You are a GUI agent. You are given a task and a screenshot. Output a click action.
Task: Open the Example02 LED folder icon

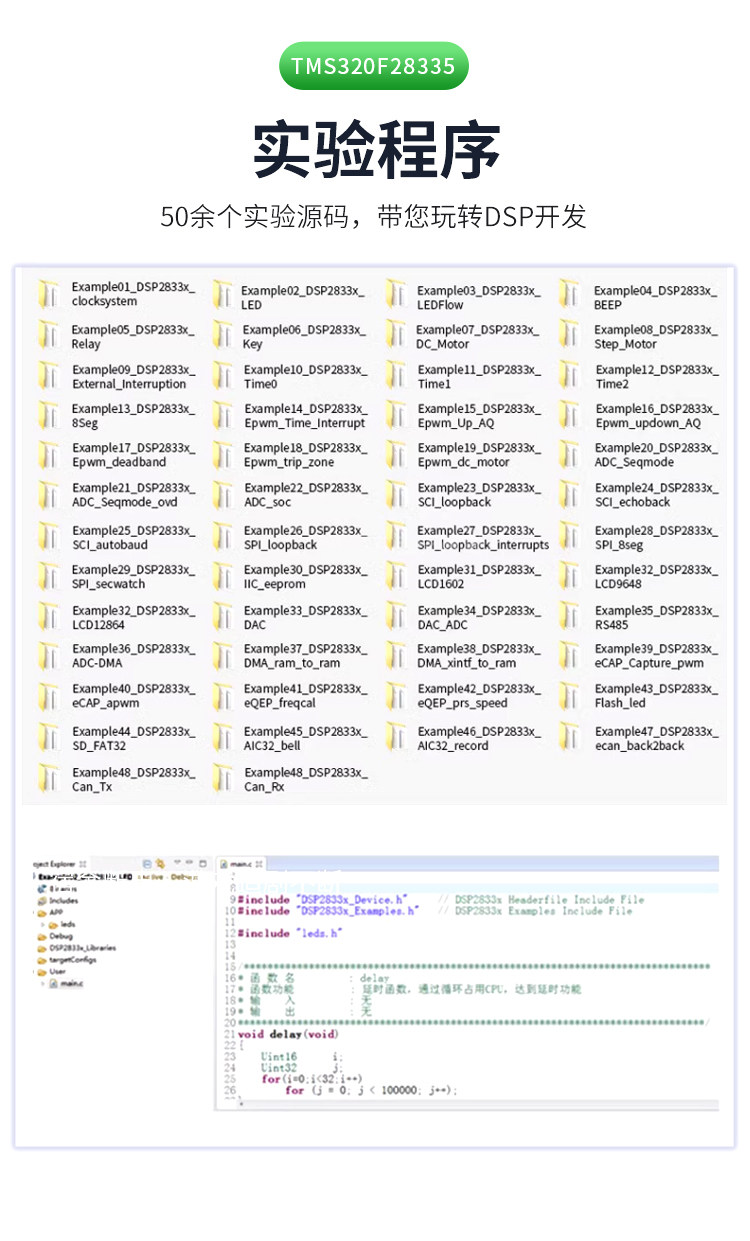222,296
